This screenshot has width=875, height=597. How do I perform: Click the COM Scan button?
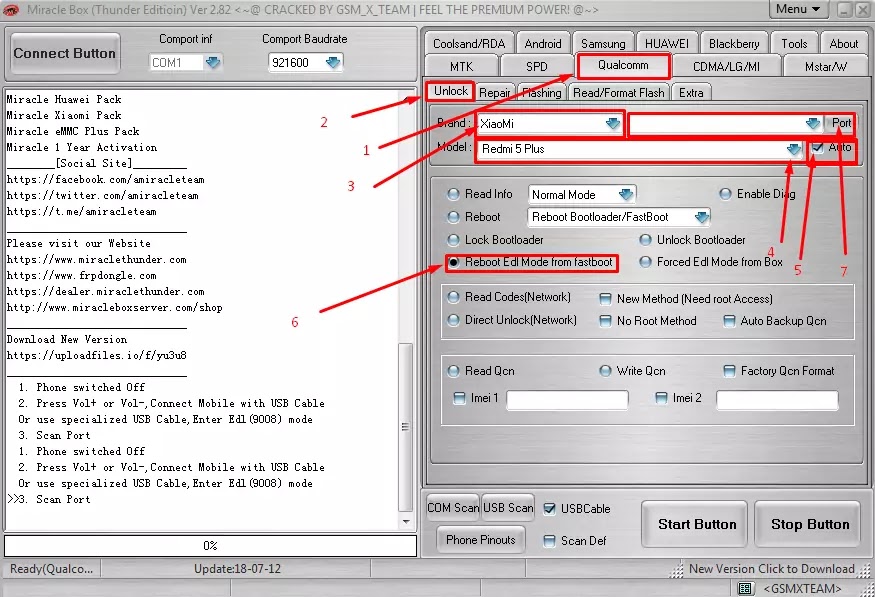click(453, 508)
